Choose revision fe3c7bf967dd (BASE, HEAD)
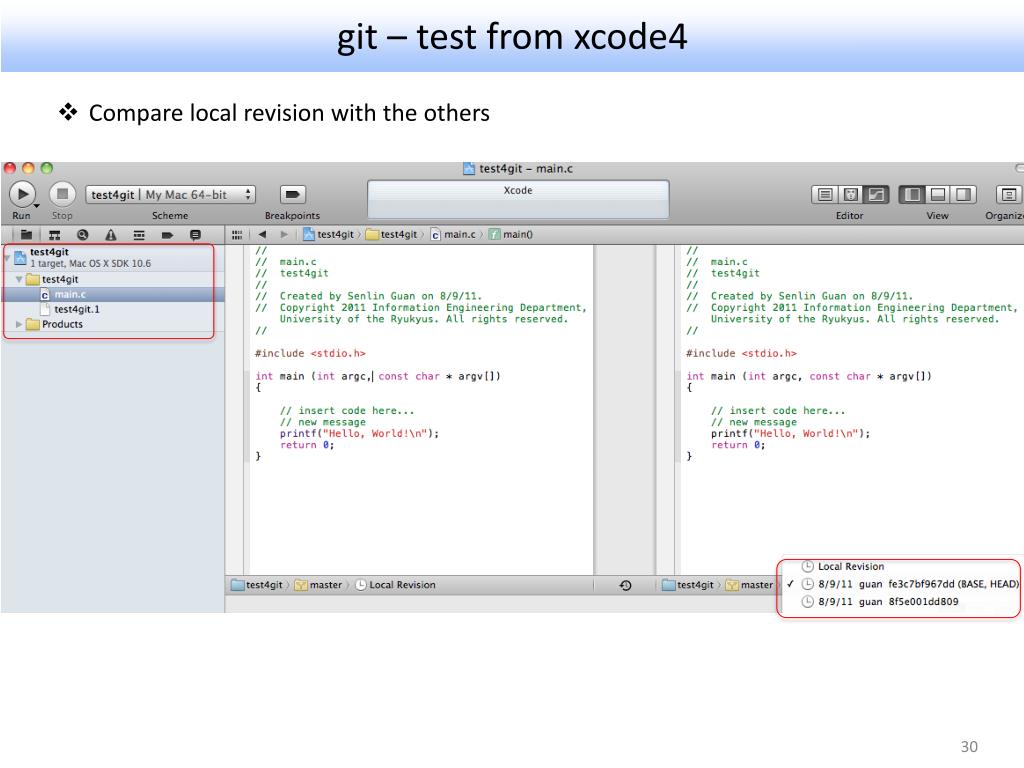1024x768 pixels. (x=901, y=584)
